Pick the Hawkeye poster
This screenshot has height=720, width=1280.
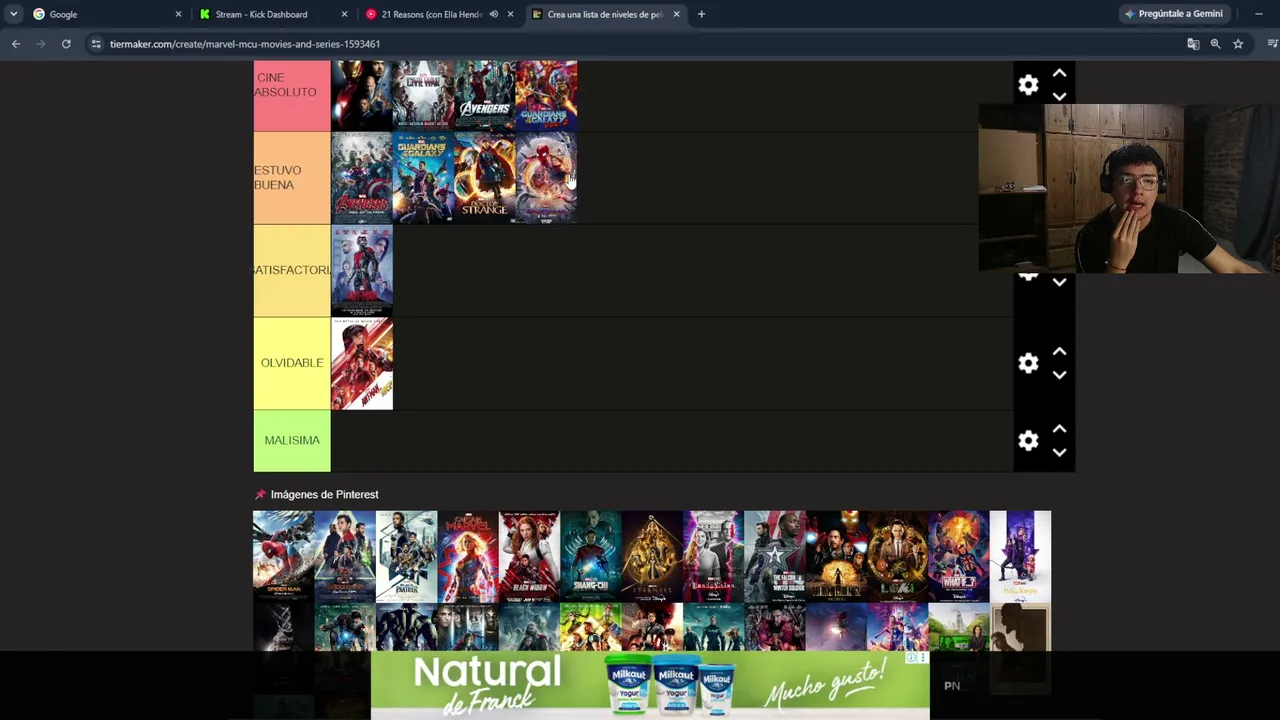1020,556
